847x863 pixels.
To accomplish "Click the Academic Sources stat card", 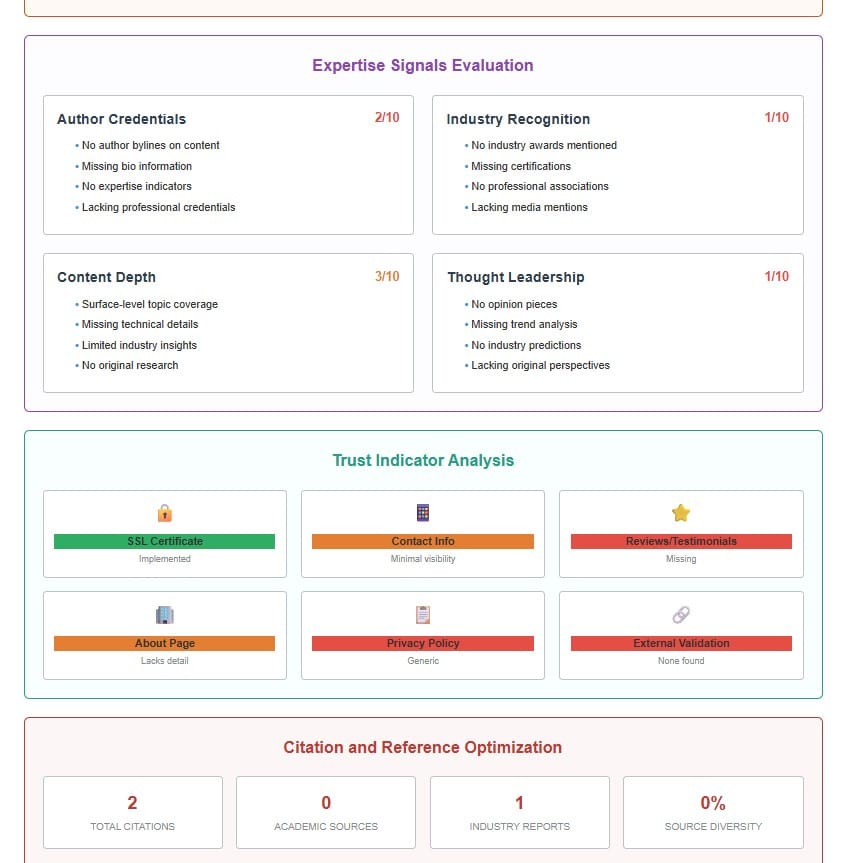I will (326, 812).
